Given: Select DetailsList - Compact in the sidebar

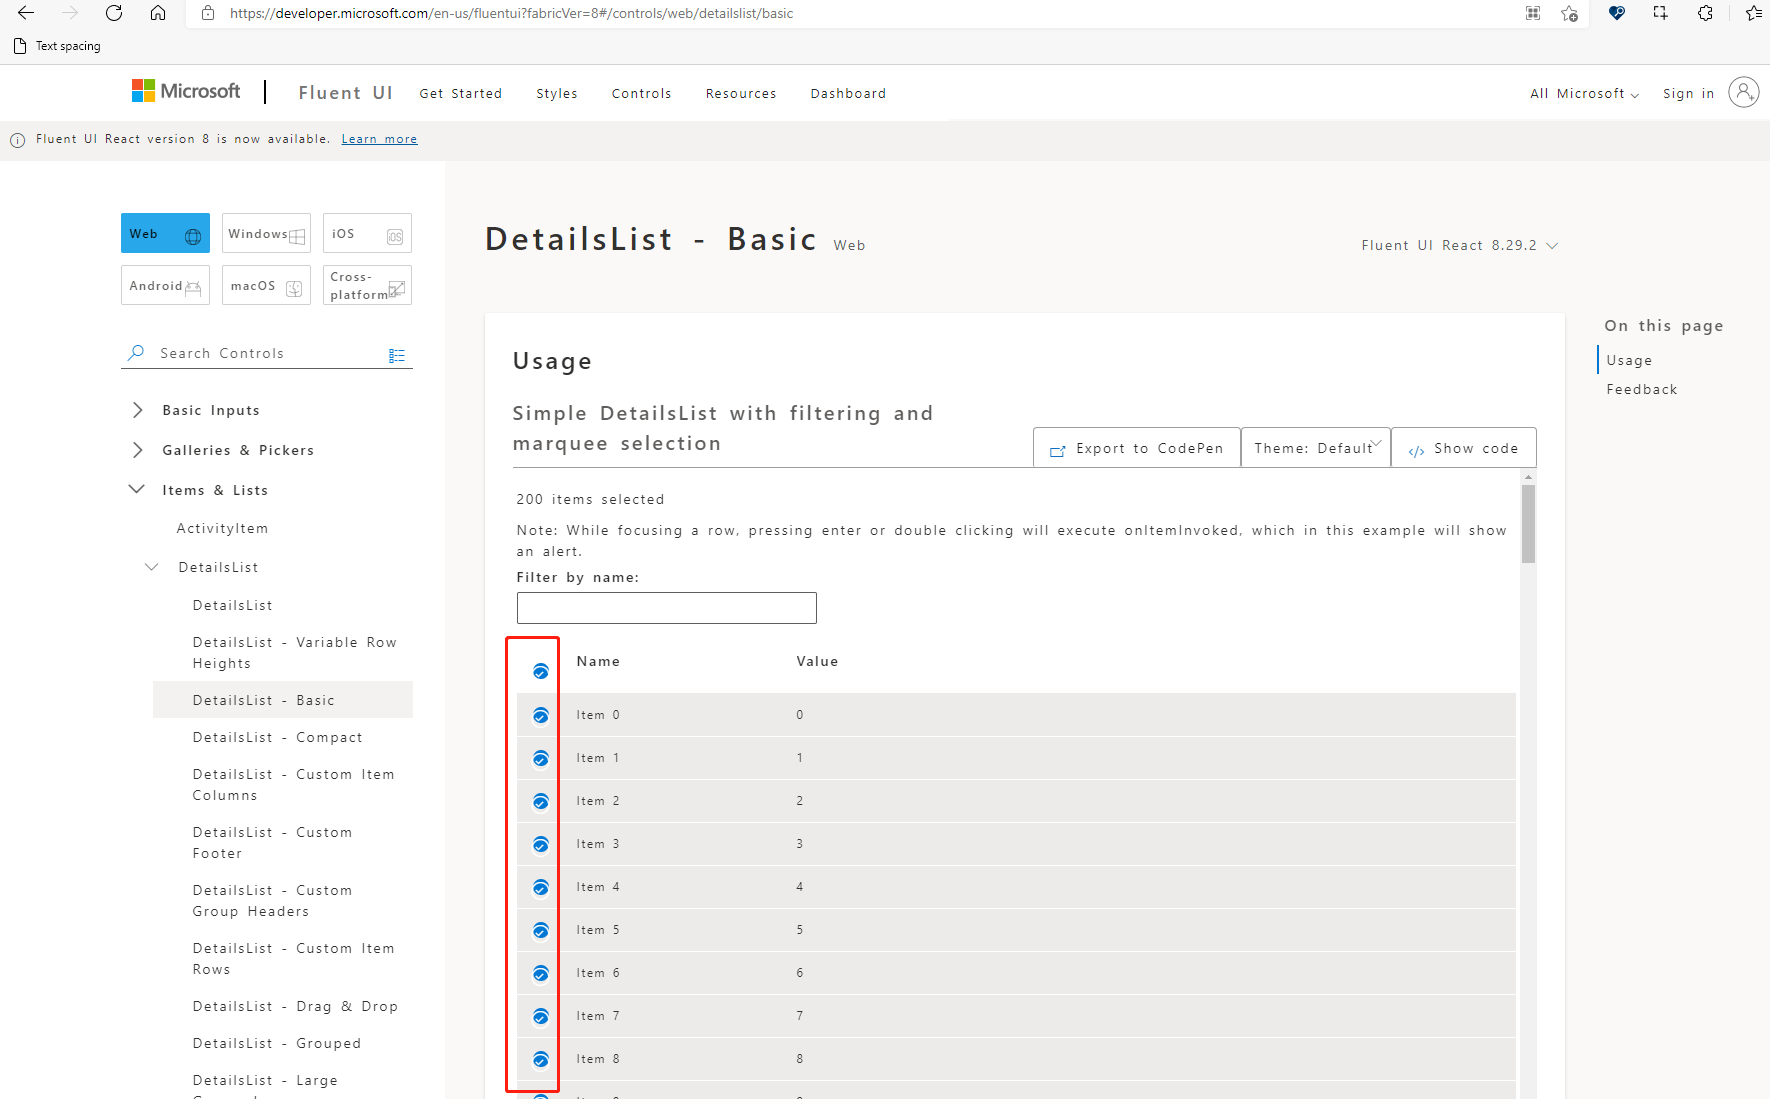Looking at the screenshot, I should [277, 737].
